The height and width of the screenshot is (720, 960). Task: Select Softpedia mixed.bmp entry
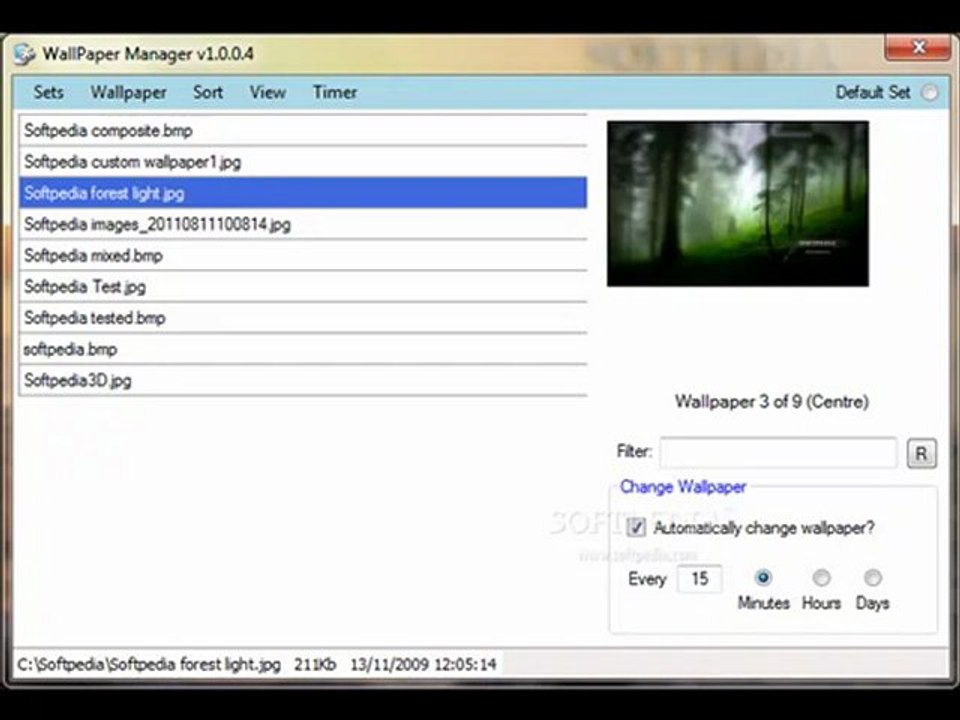pyautogui.click(x=303, y=255)
